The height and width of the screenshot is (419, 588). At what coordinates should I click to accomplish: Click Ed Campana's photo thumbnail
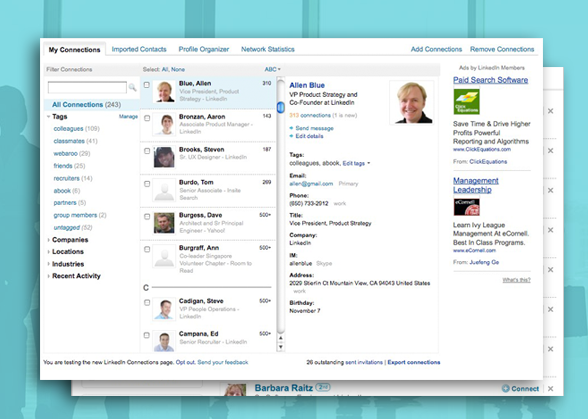tap(164, 341)
